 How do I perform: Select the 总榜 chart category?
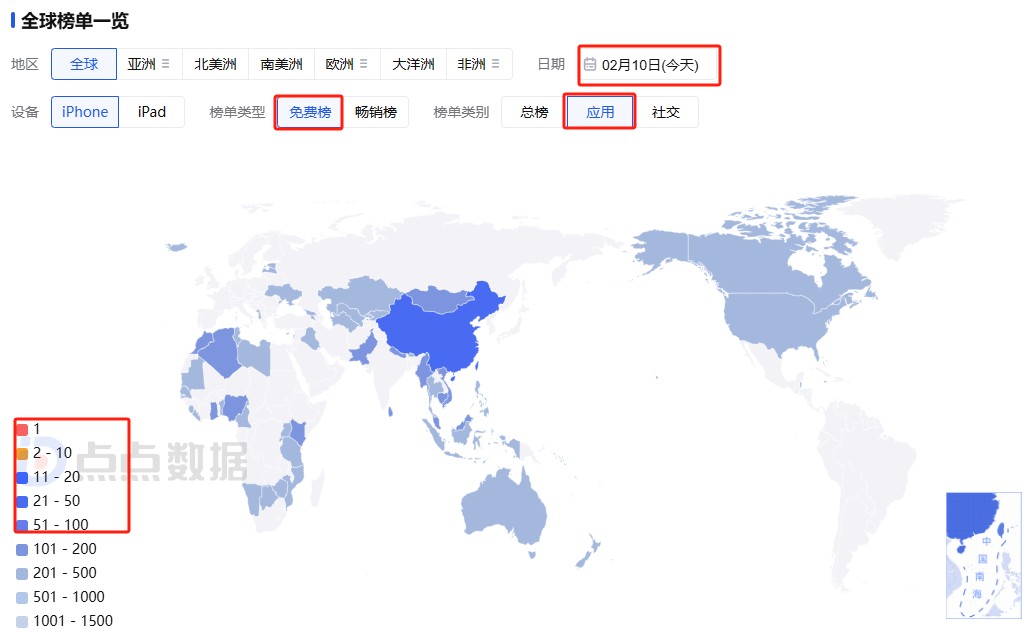[534, 112]
